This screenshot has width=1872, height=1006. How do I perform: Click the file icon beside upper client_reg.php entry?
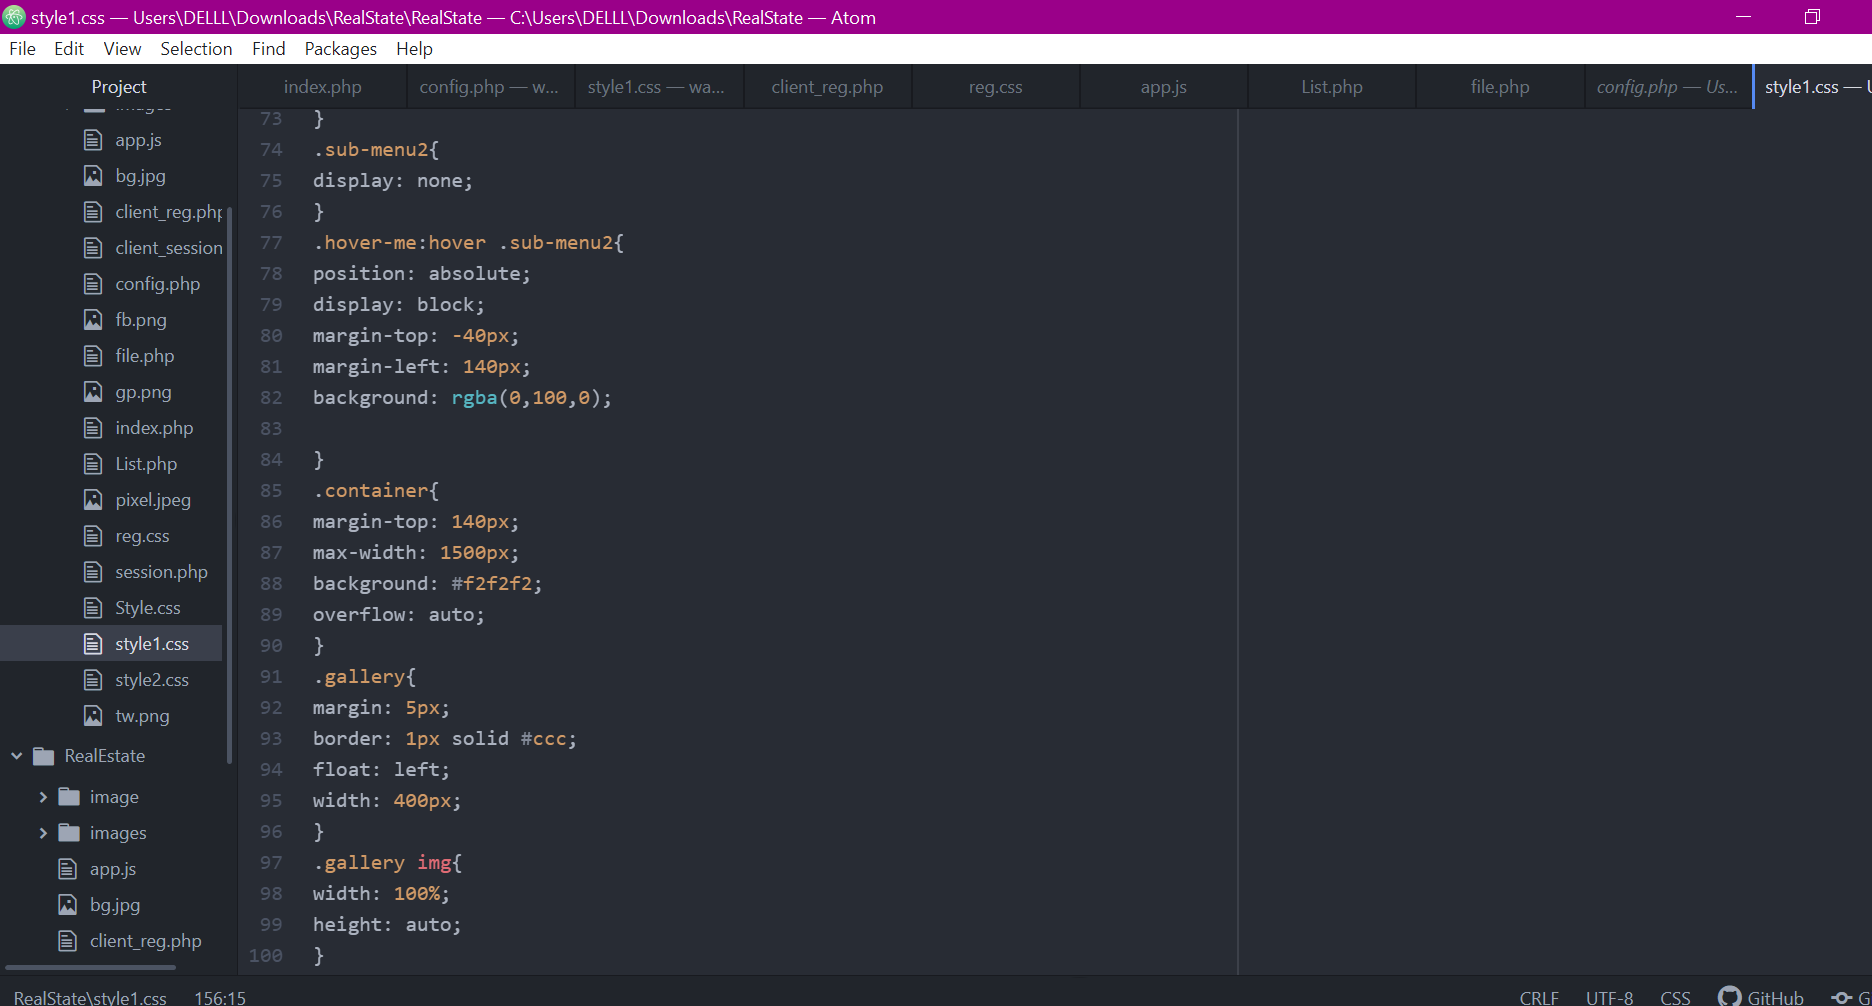click(93, 212)
